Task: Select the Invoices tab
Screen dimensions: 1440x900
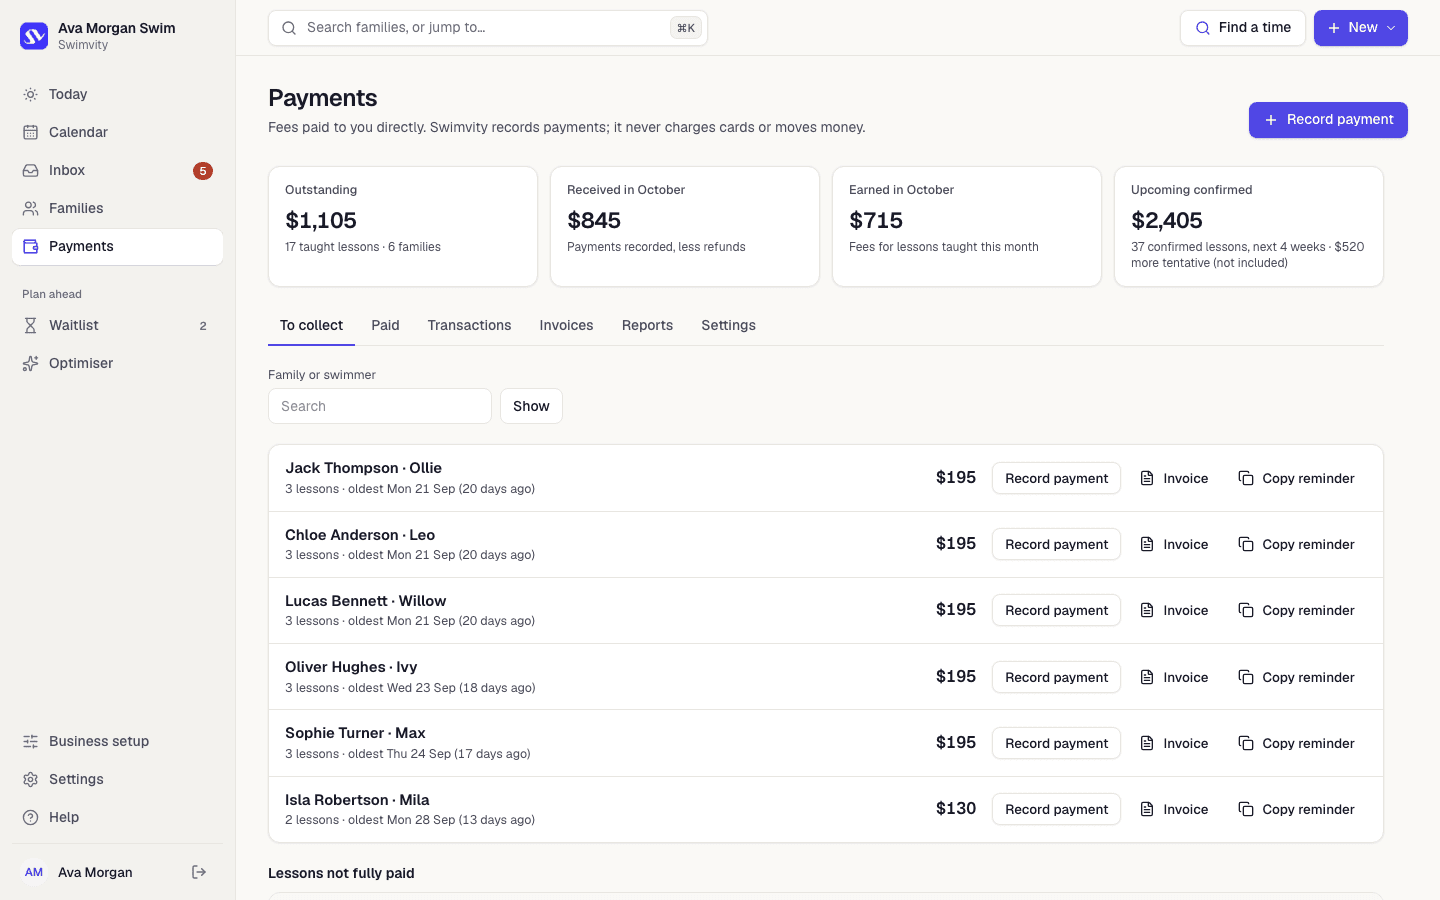Action: click(x=566, y=325)
